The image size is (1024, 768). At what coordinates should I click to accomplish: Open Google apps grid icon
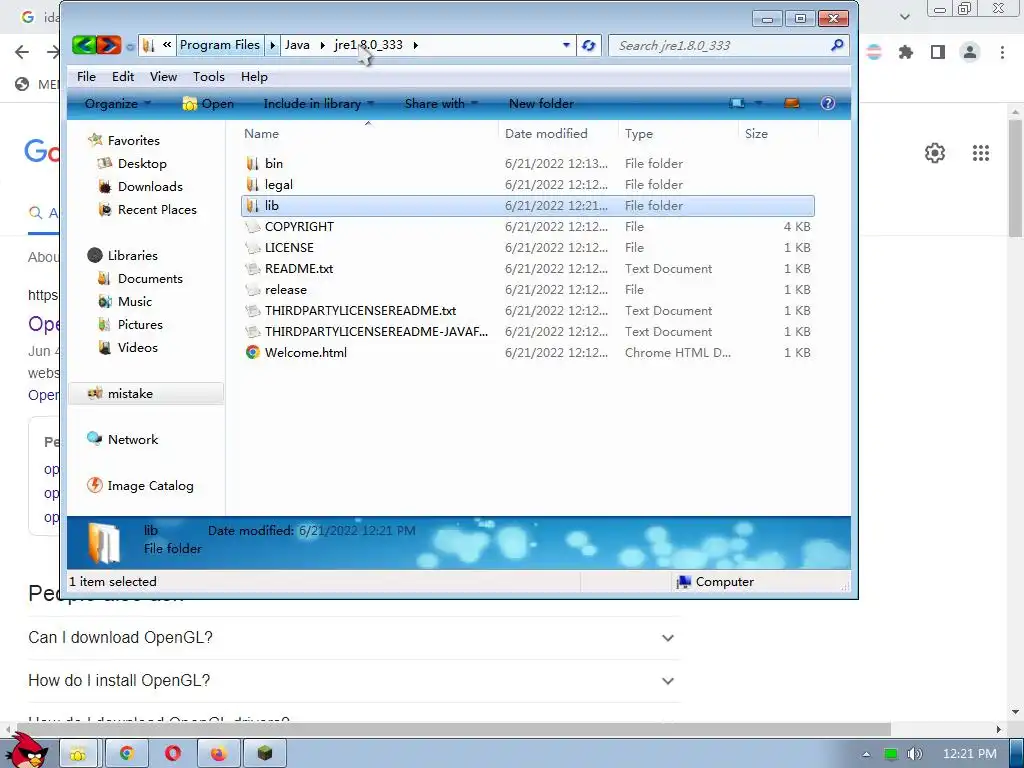[980, 153]
